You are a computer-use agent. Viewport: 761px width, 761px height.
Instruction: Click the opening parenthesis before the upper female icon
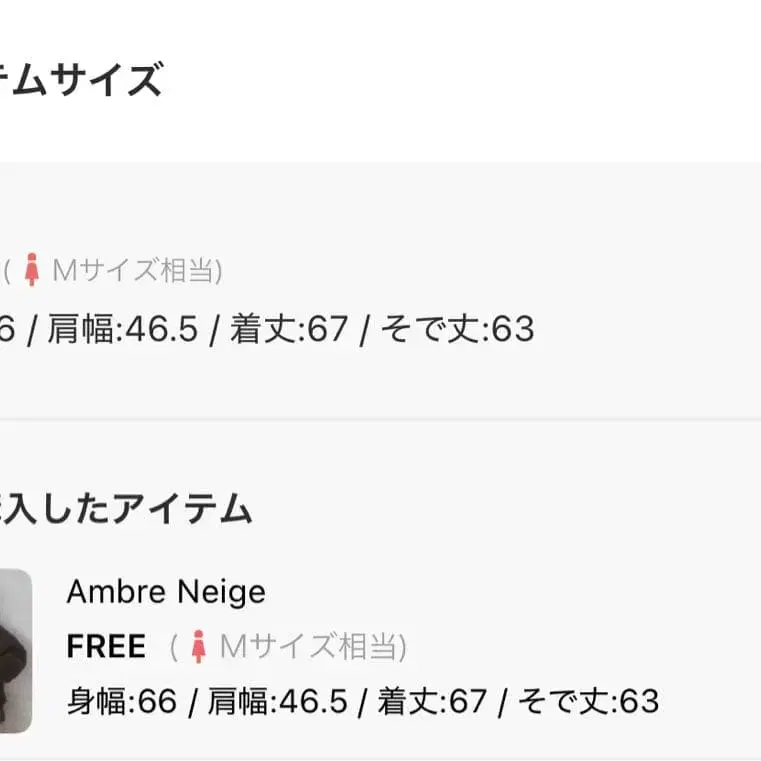tap(7, 270)
